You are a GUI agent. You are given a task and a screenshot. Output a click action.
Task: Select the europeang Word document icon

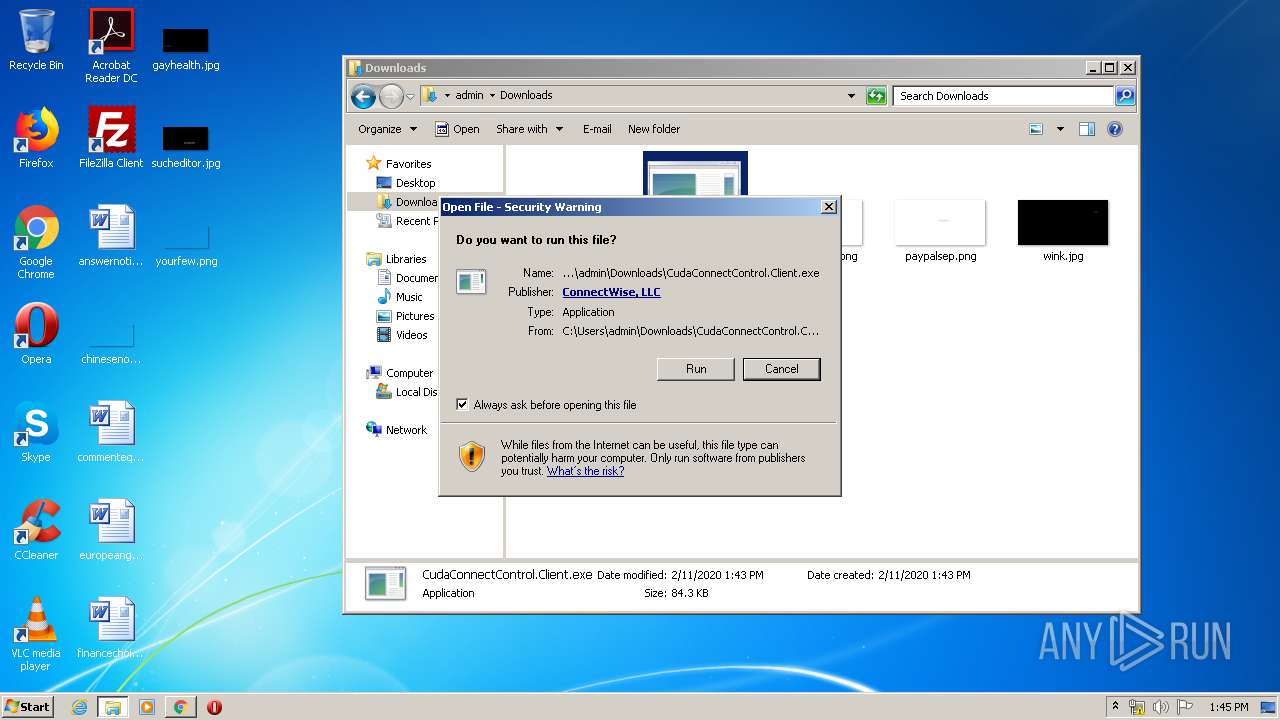111,530
